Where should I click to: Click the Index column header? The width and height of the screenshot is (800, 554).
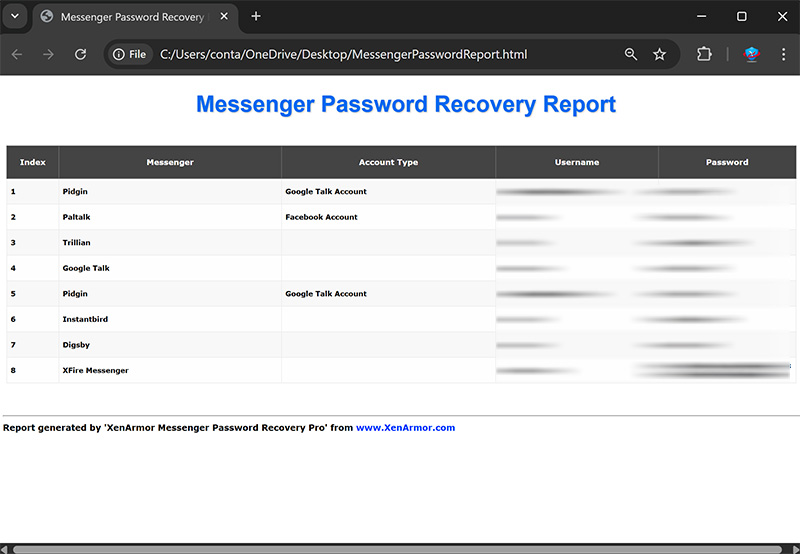click(x=33, y=162)
